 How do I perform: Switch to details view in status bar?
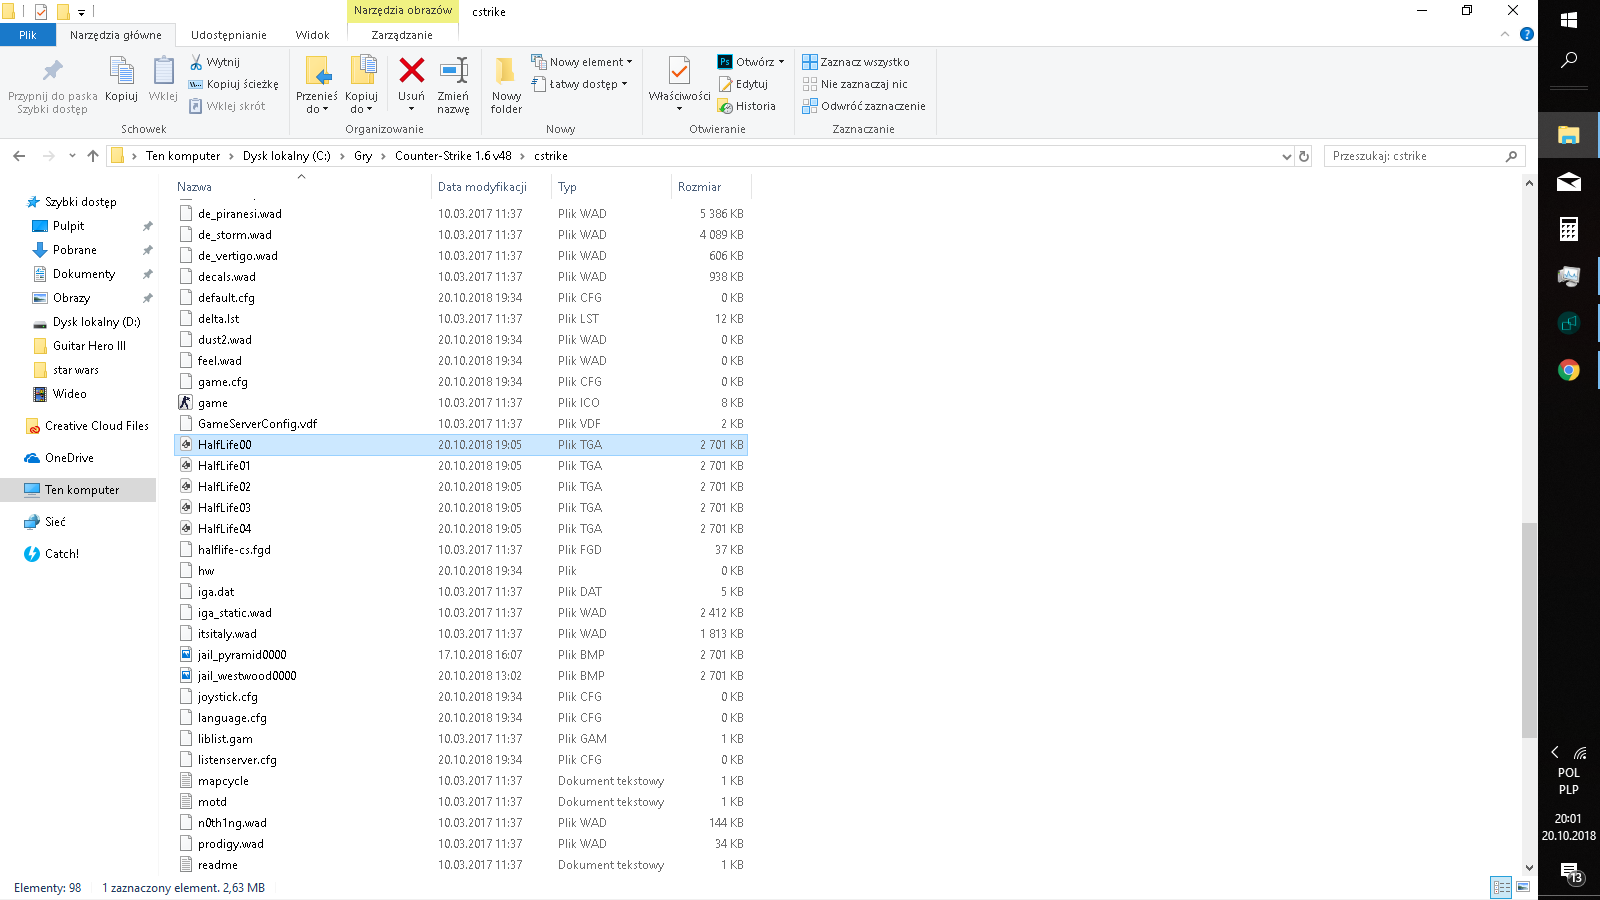point(1501,887)
